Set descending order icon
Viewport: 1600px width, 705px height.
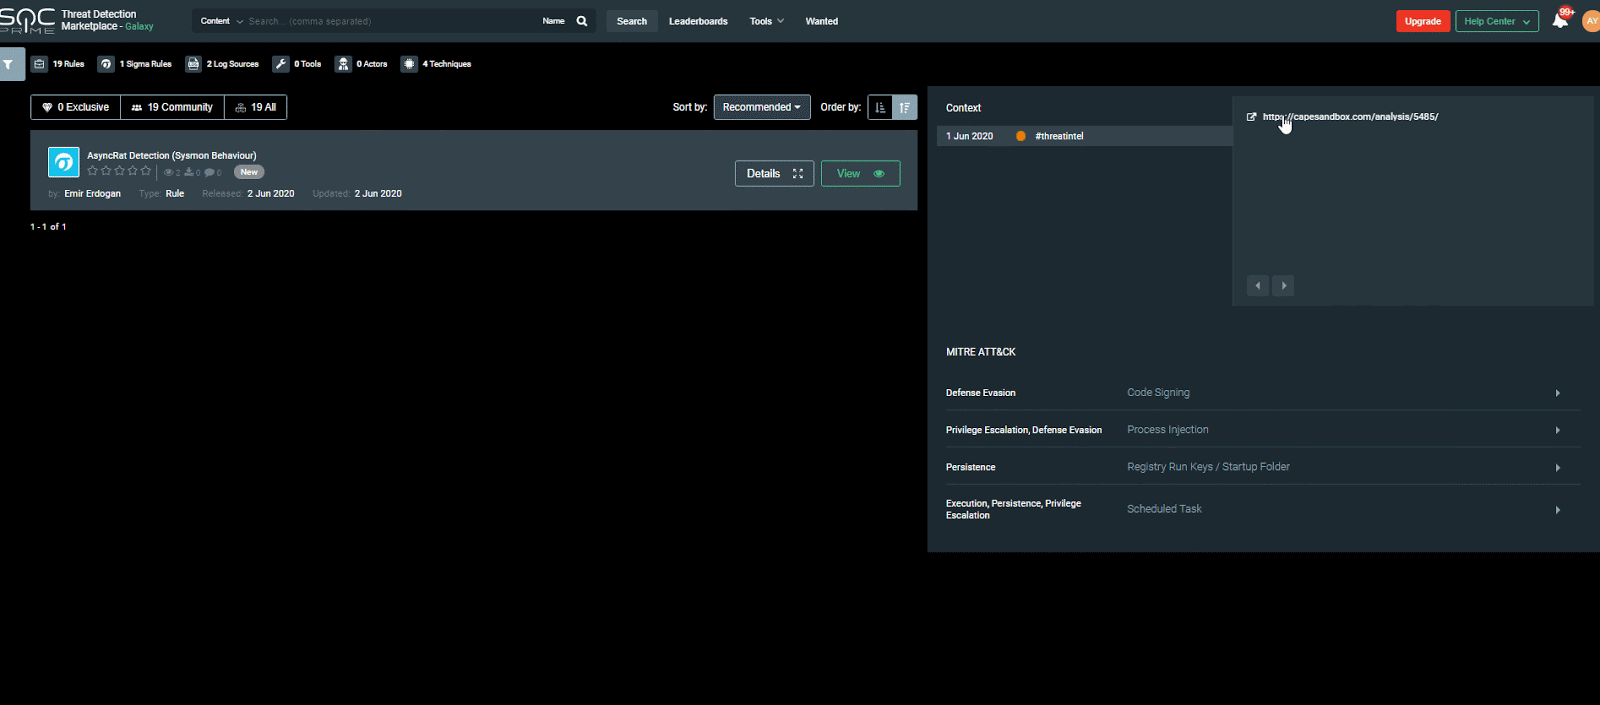905,107
